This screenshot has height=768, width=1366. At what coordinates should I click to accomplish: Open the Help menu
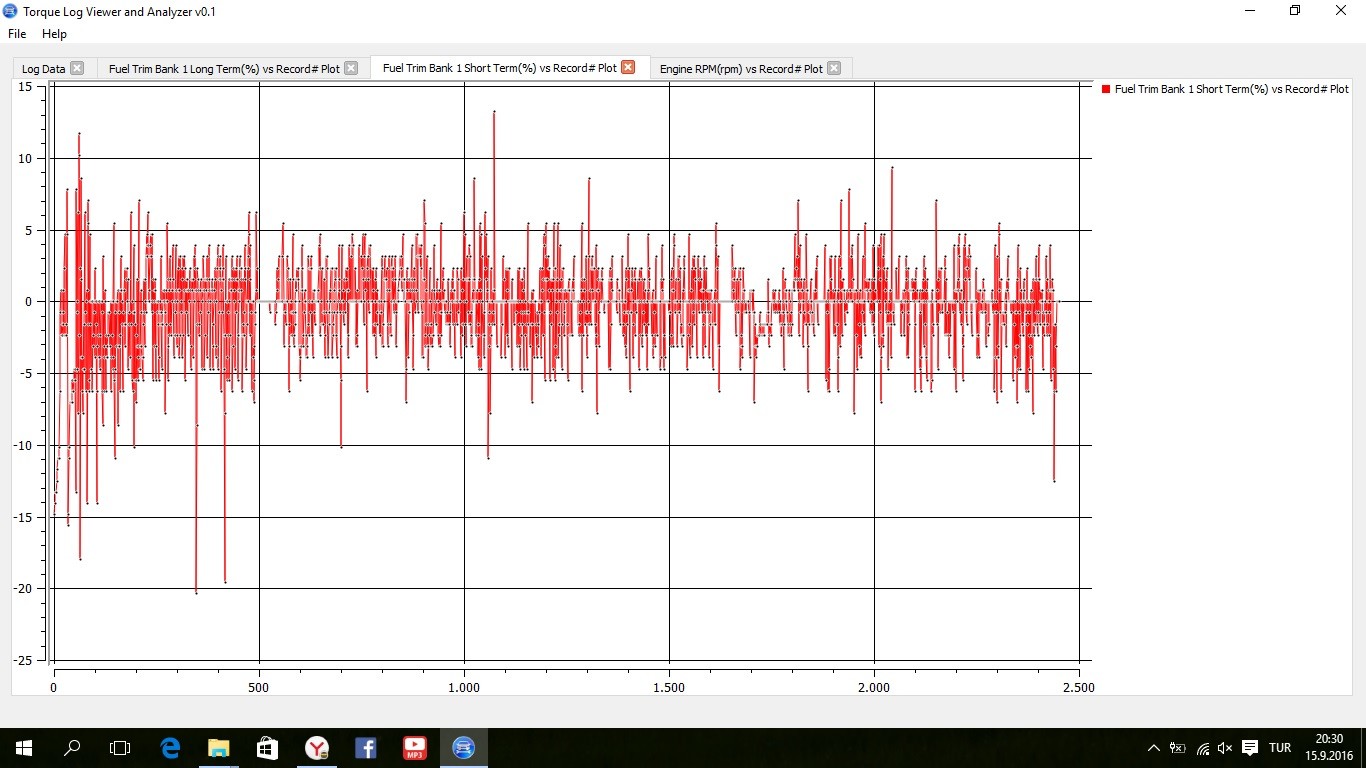pos(54,34)
